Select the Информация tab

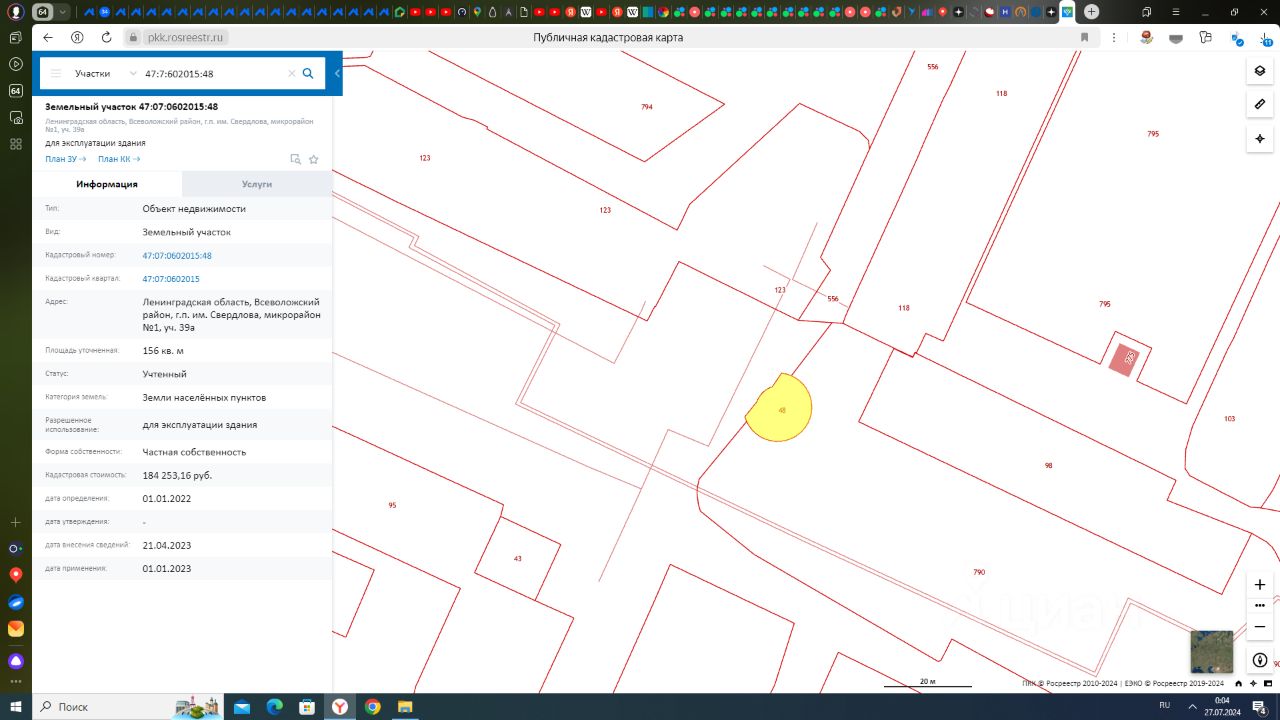107,184
